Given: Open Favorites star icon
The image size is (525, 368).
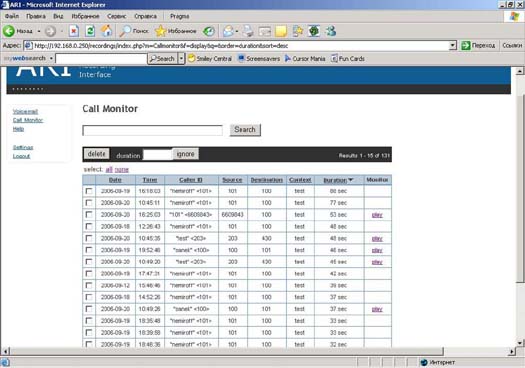Looking at the screenshot, I should (x=160, y=31).
